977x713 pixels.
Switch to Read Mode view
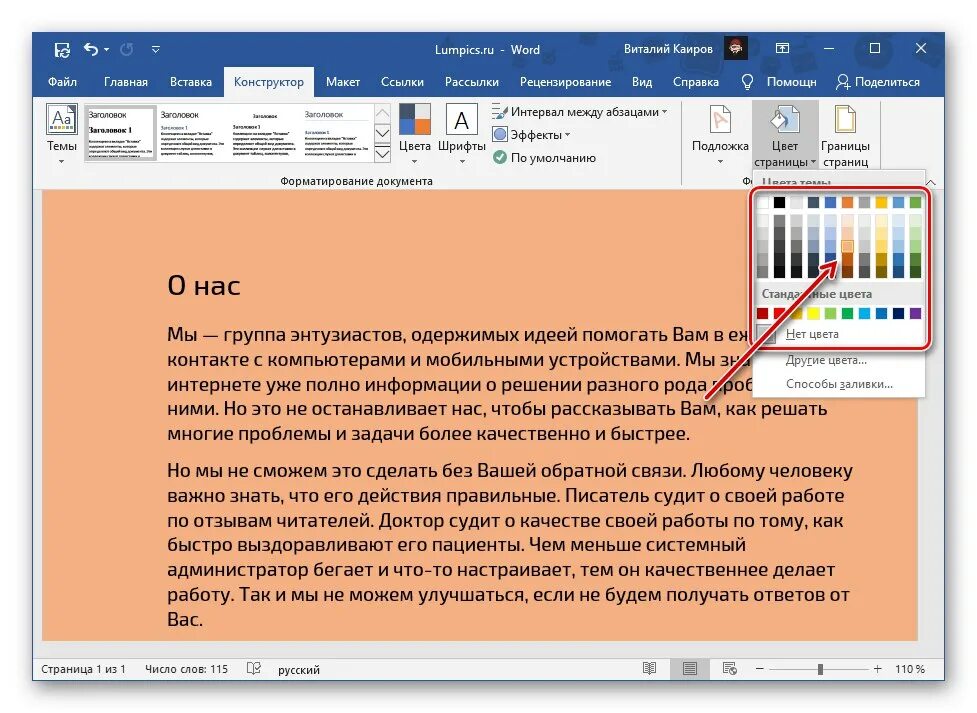tap(649, 669)
